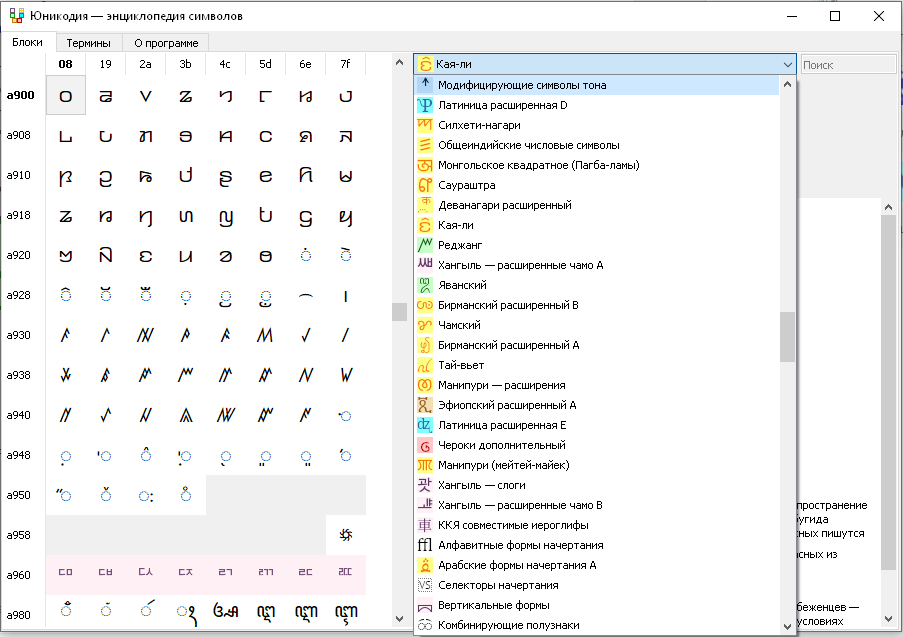Select the character at row a900 column 08

66,96
